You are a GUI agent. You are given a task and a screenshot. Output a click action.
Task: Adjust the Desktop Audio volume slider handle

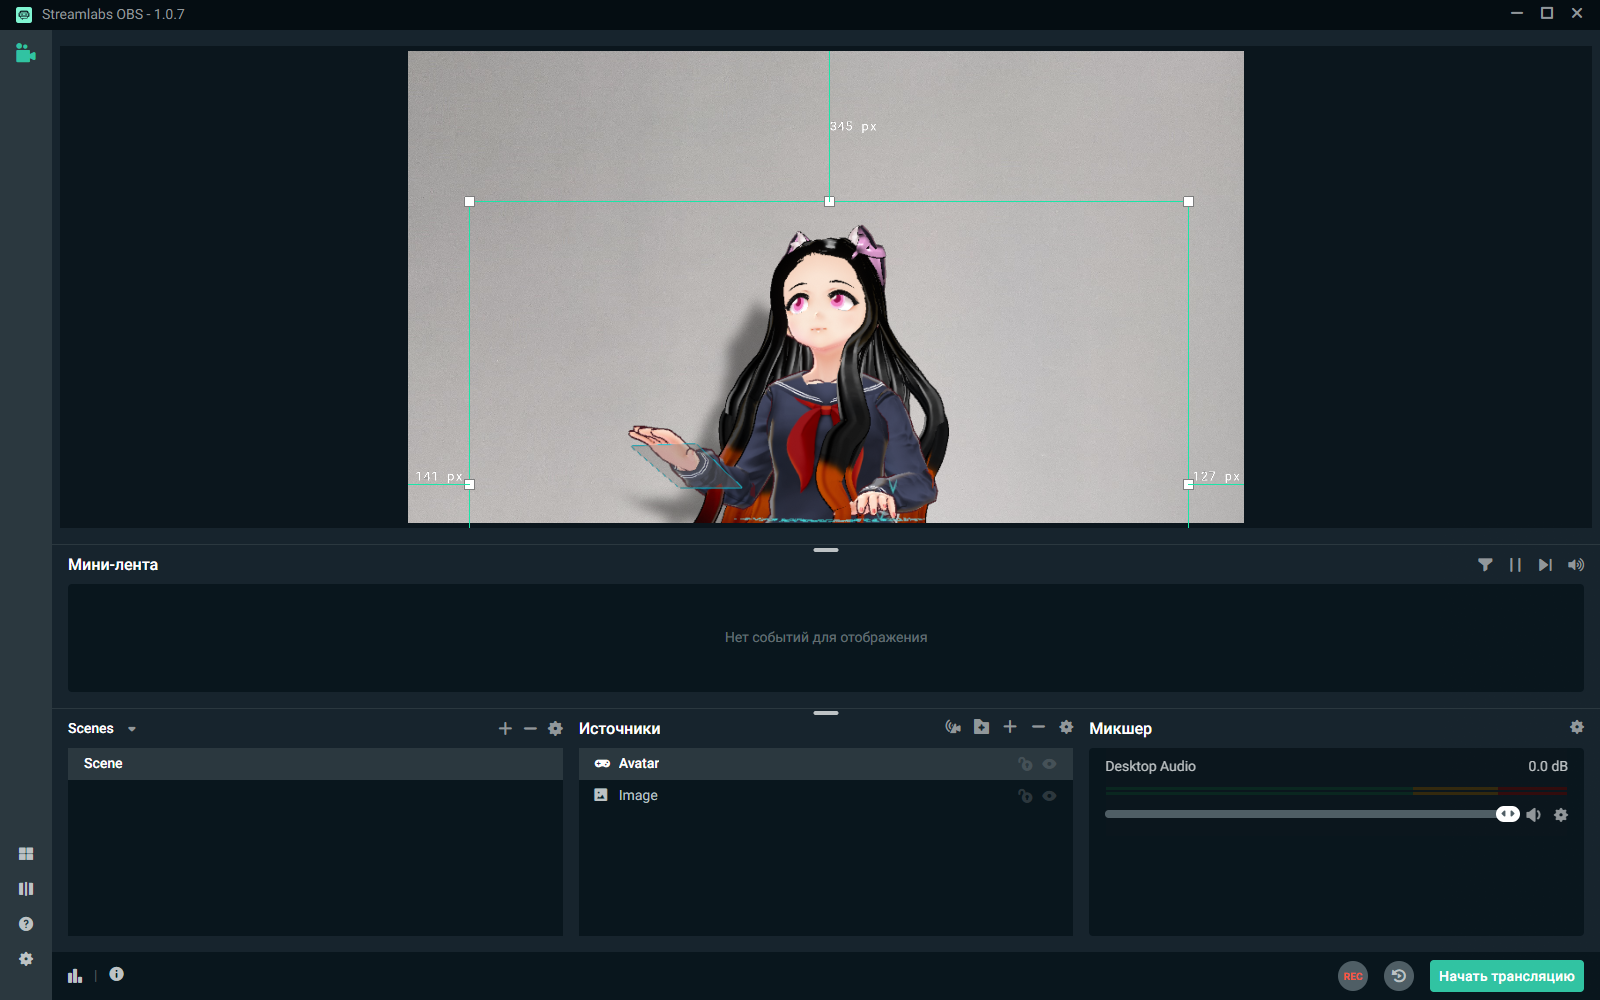click(x=1507, y=814)
